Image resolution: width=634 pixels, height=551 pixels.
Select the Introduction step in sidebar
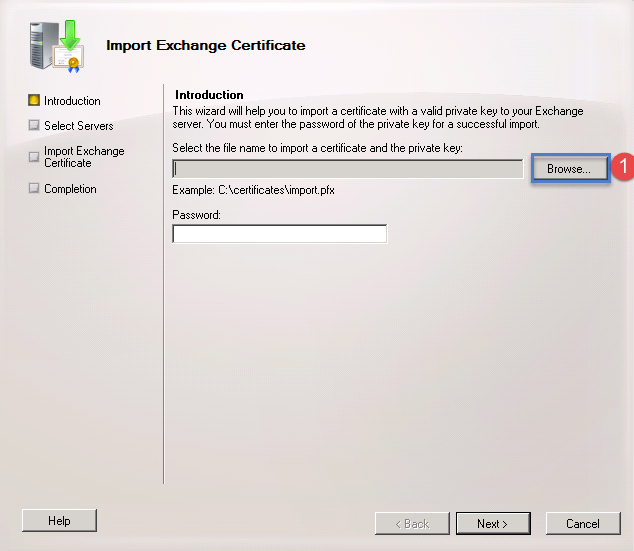pos(72,101)
